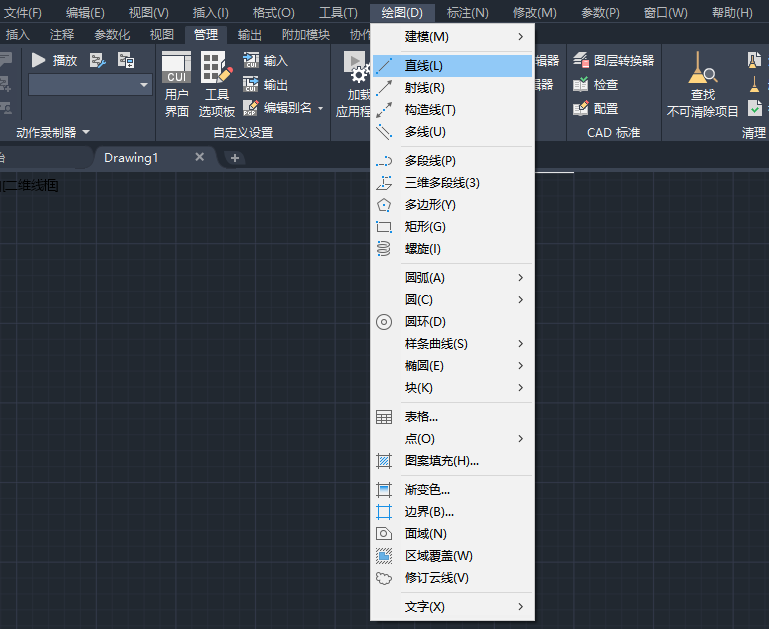The height and width of the screenshot is (629, 769).
Task: Open the 标注(N) dimension menu
Action: tap(468, 13)
